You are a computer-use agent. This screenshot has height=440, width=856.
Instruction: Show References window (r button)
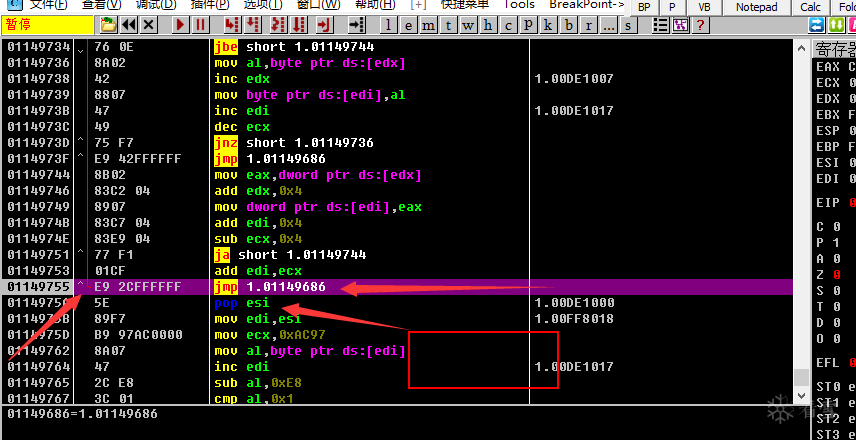[x=588, y=25]
